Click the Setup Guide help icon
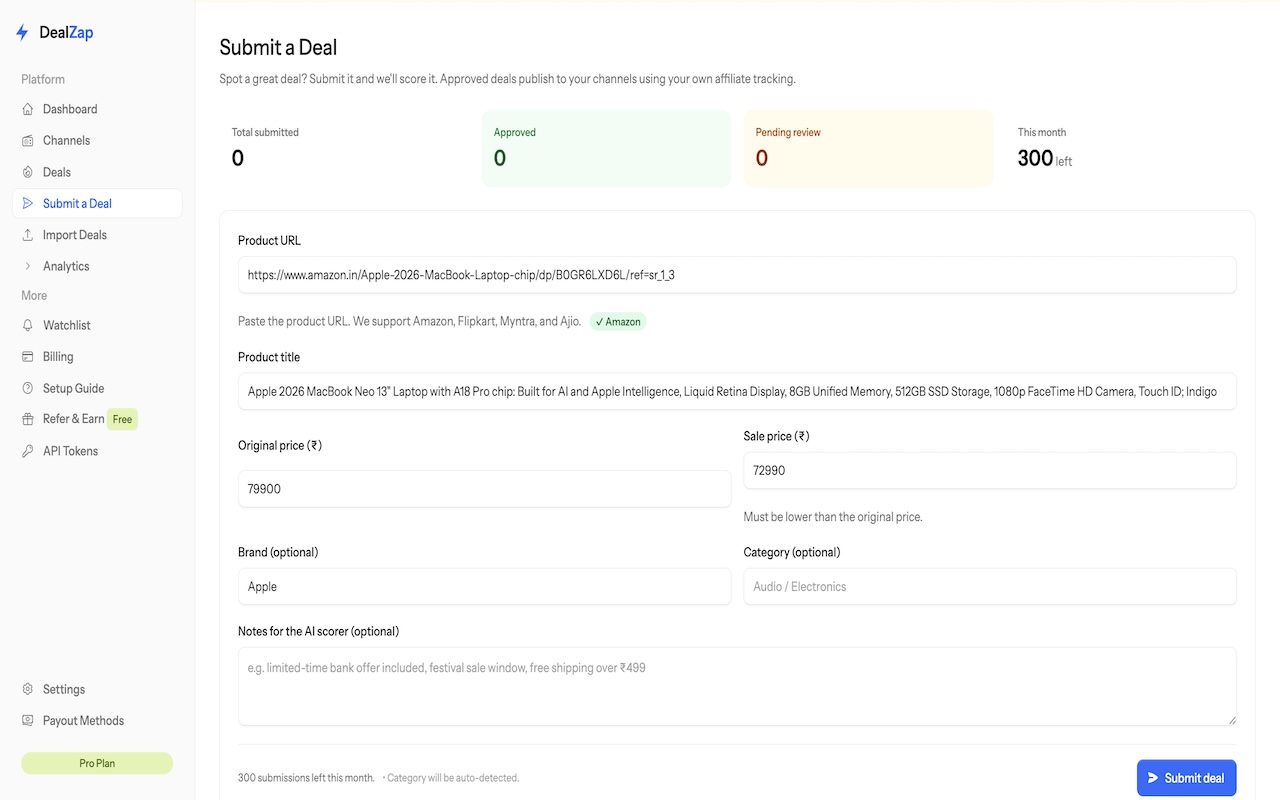Screen dimensions: 1280x800 click(x=28, y=388)
